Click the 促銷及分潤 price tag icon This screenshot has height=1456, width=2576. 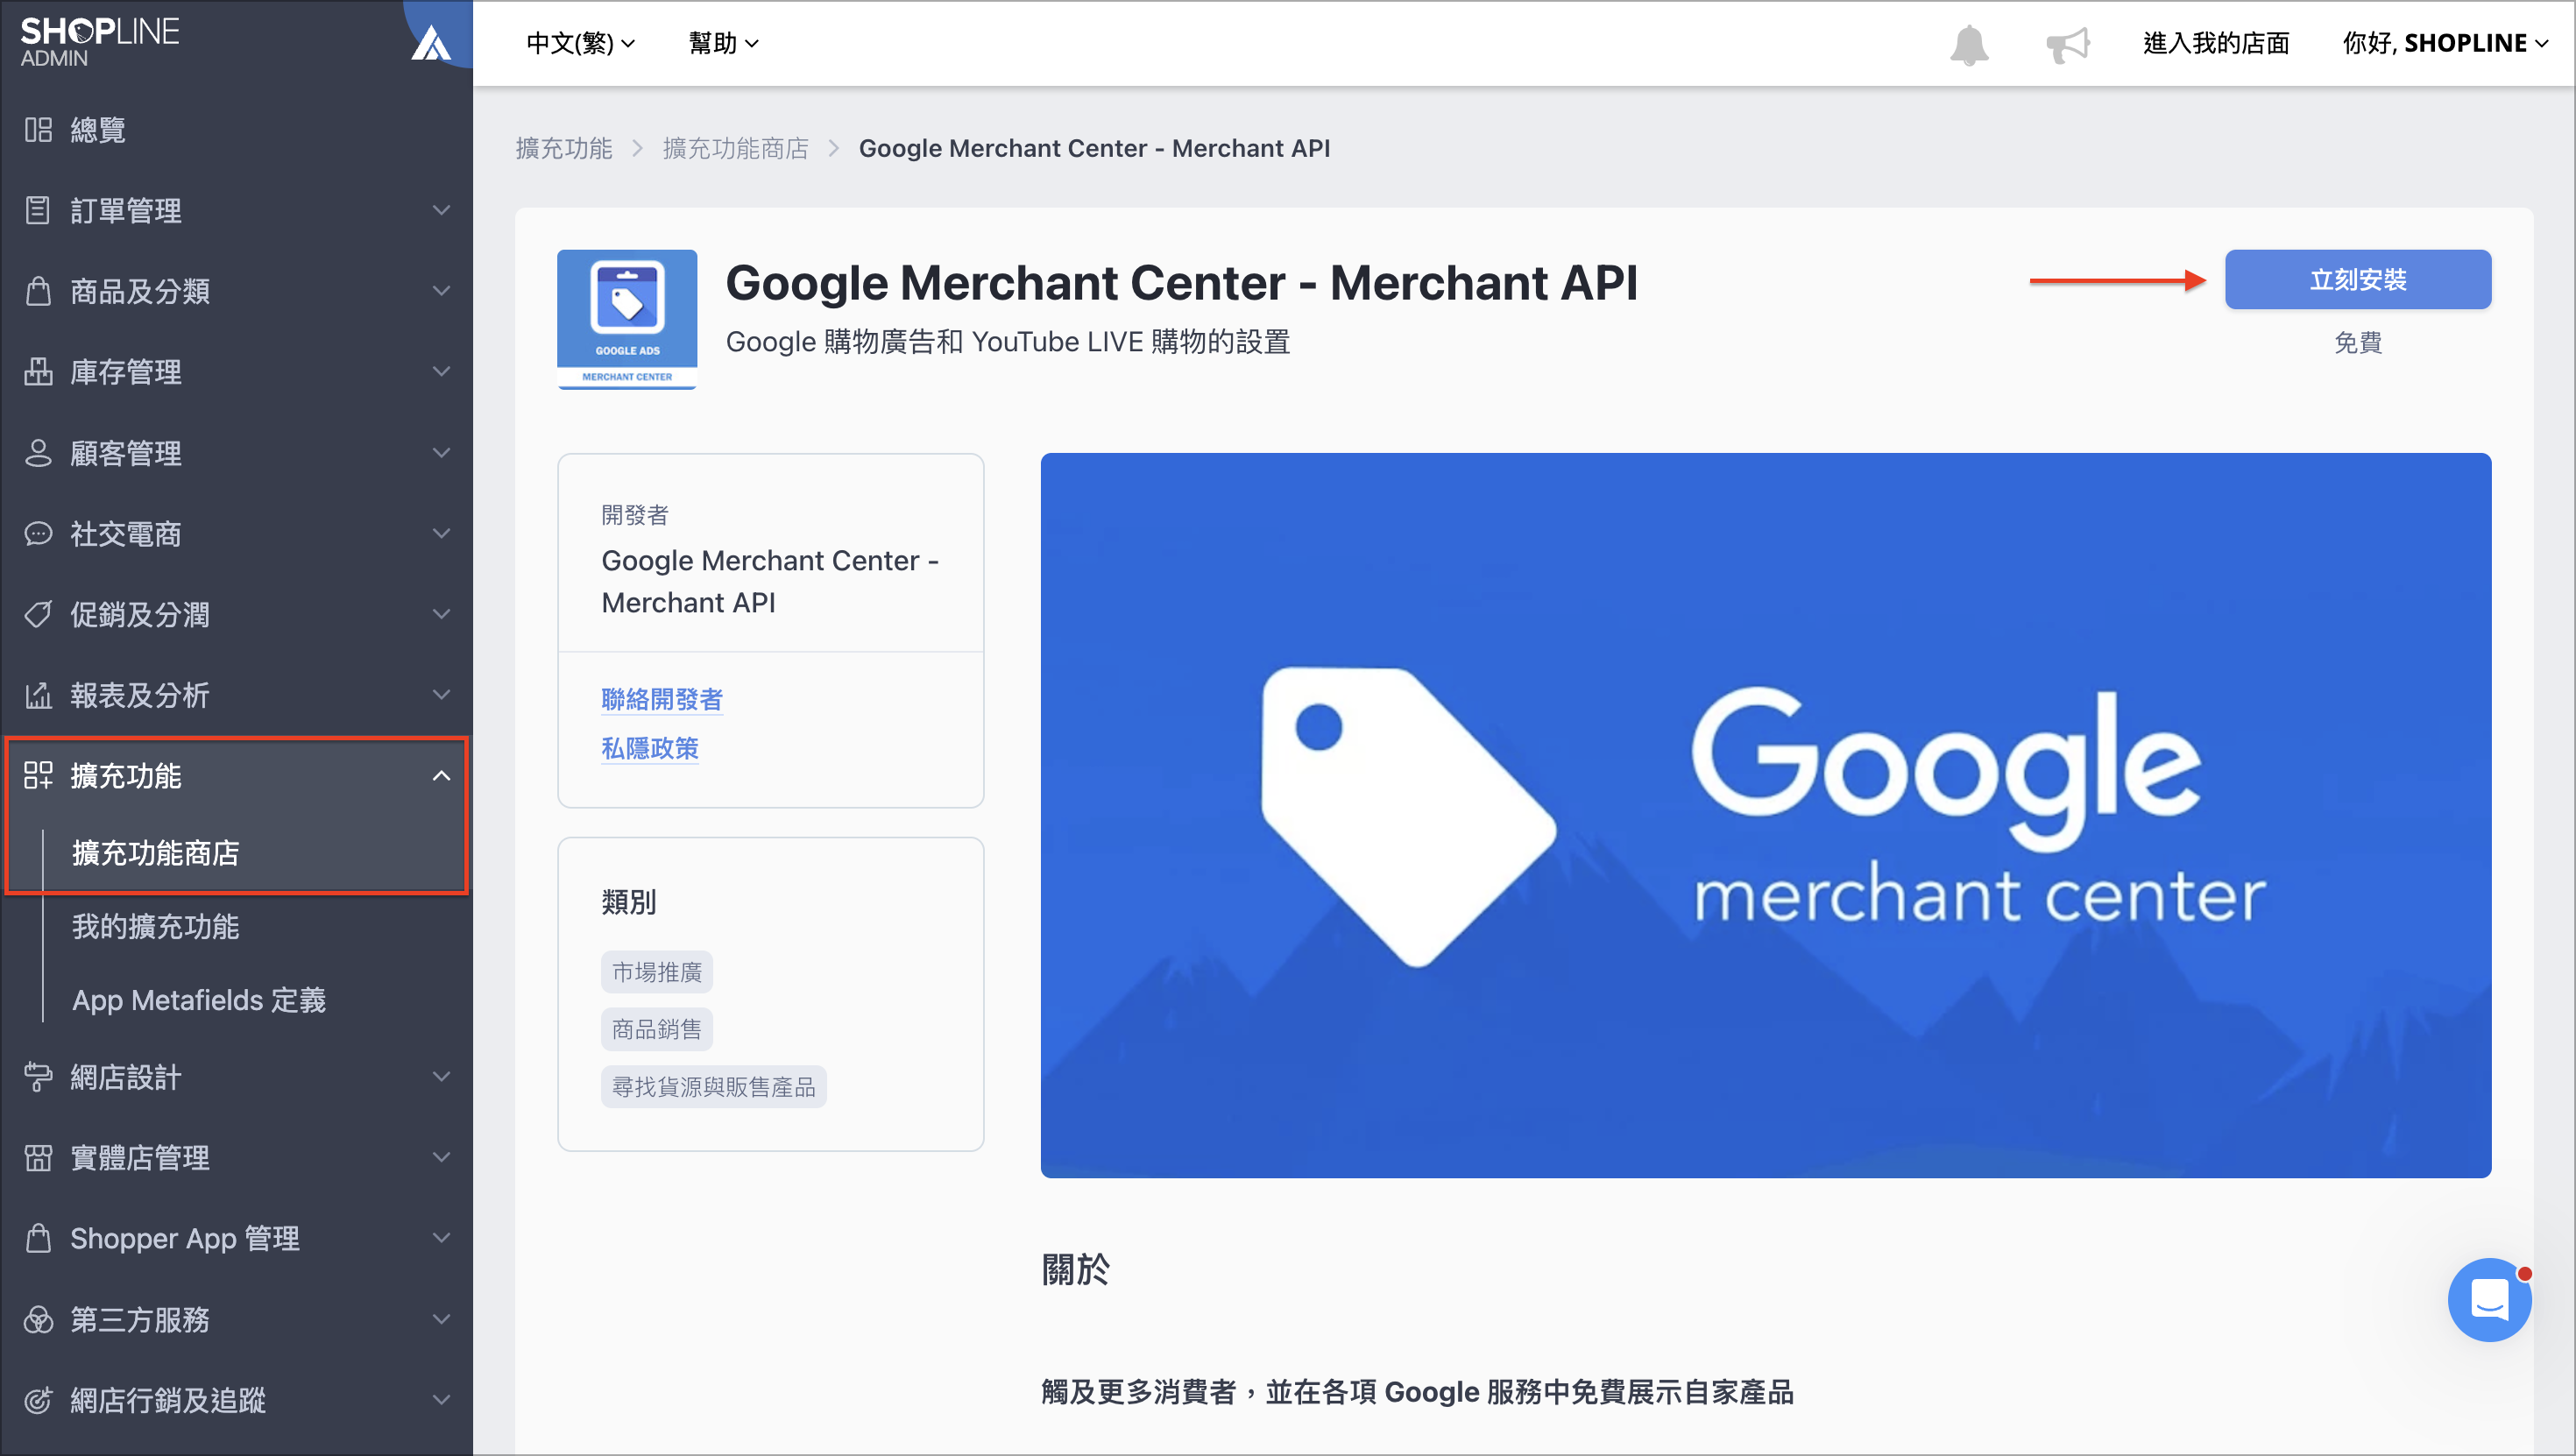[x=38, y=614]
